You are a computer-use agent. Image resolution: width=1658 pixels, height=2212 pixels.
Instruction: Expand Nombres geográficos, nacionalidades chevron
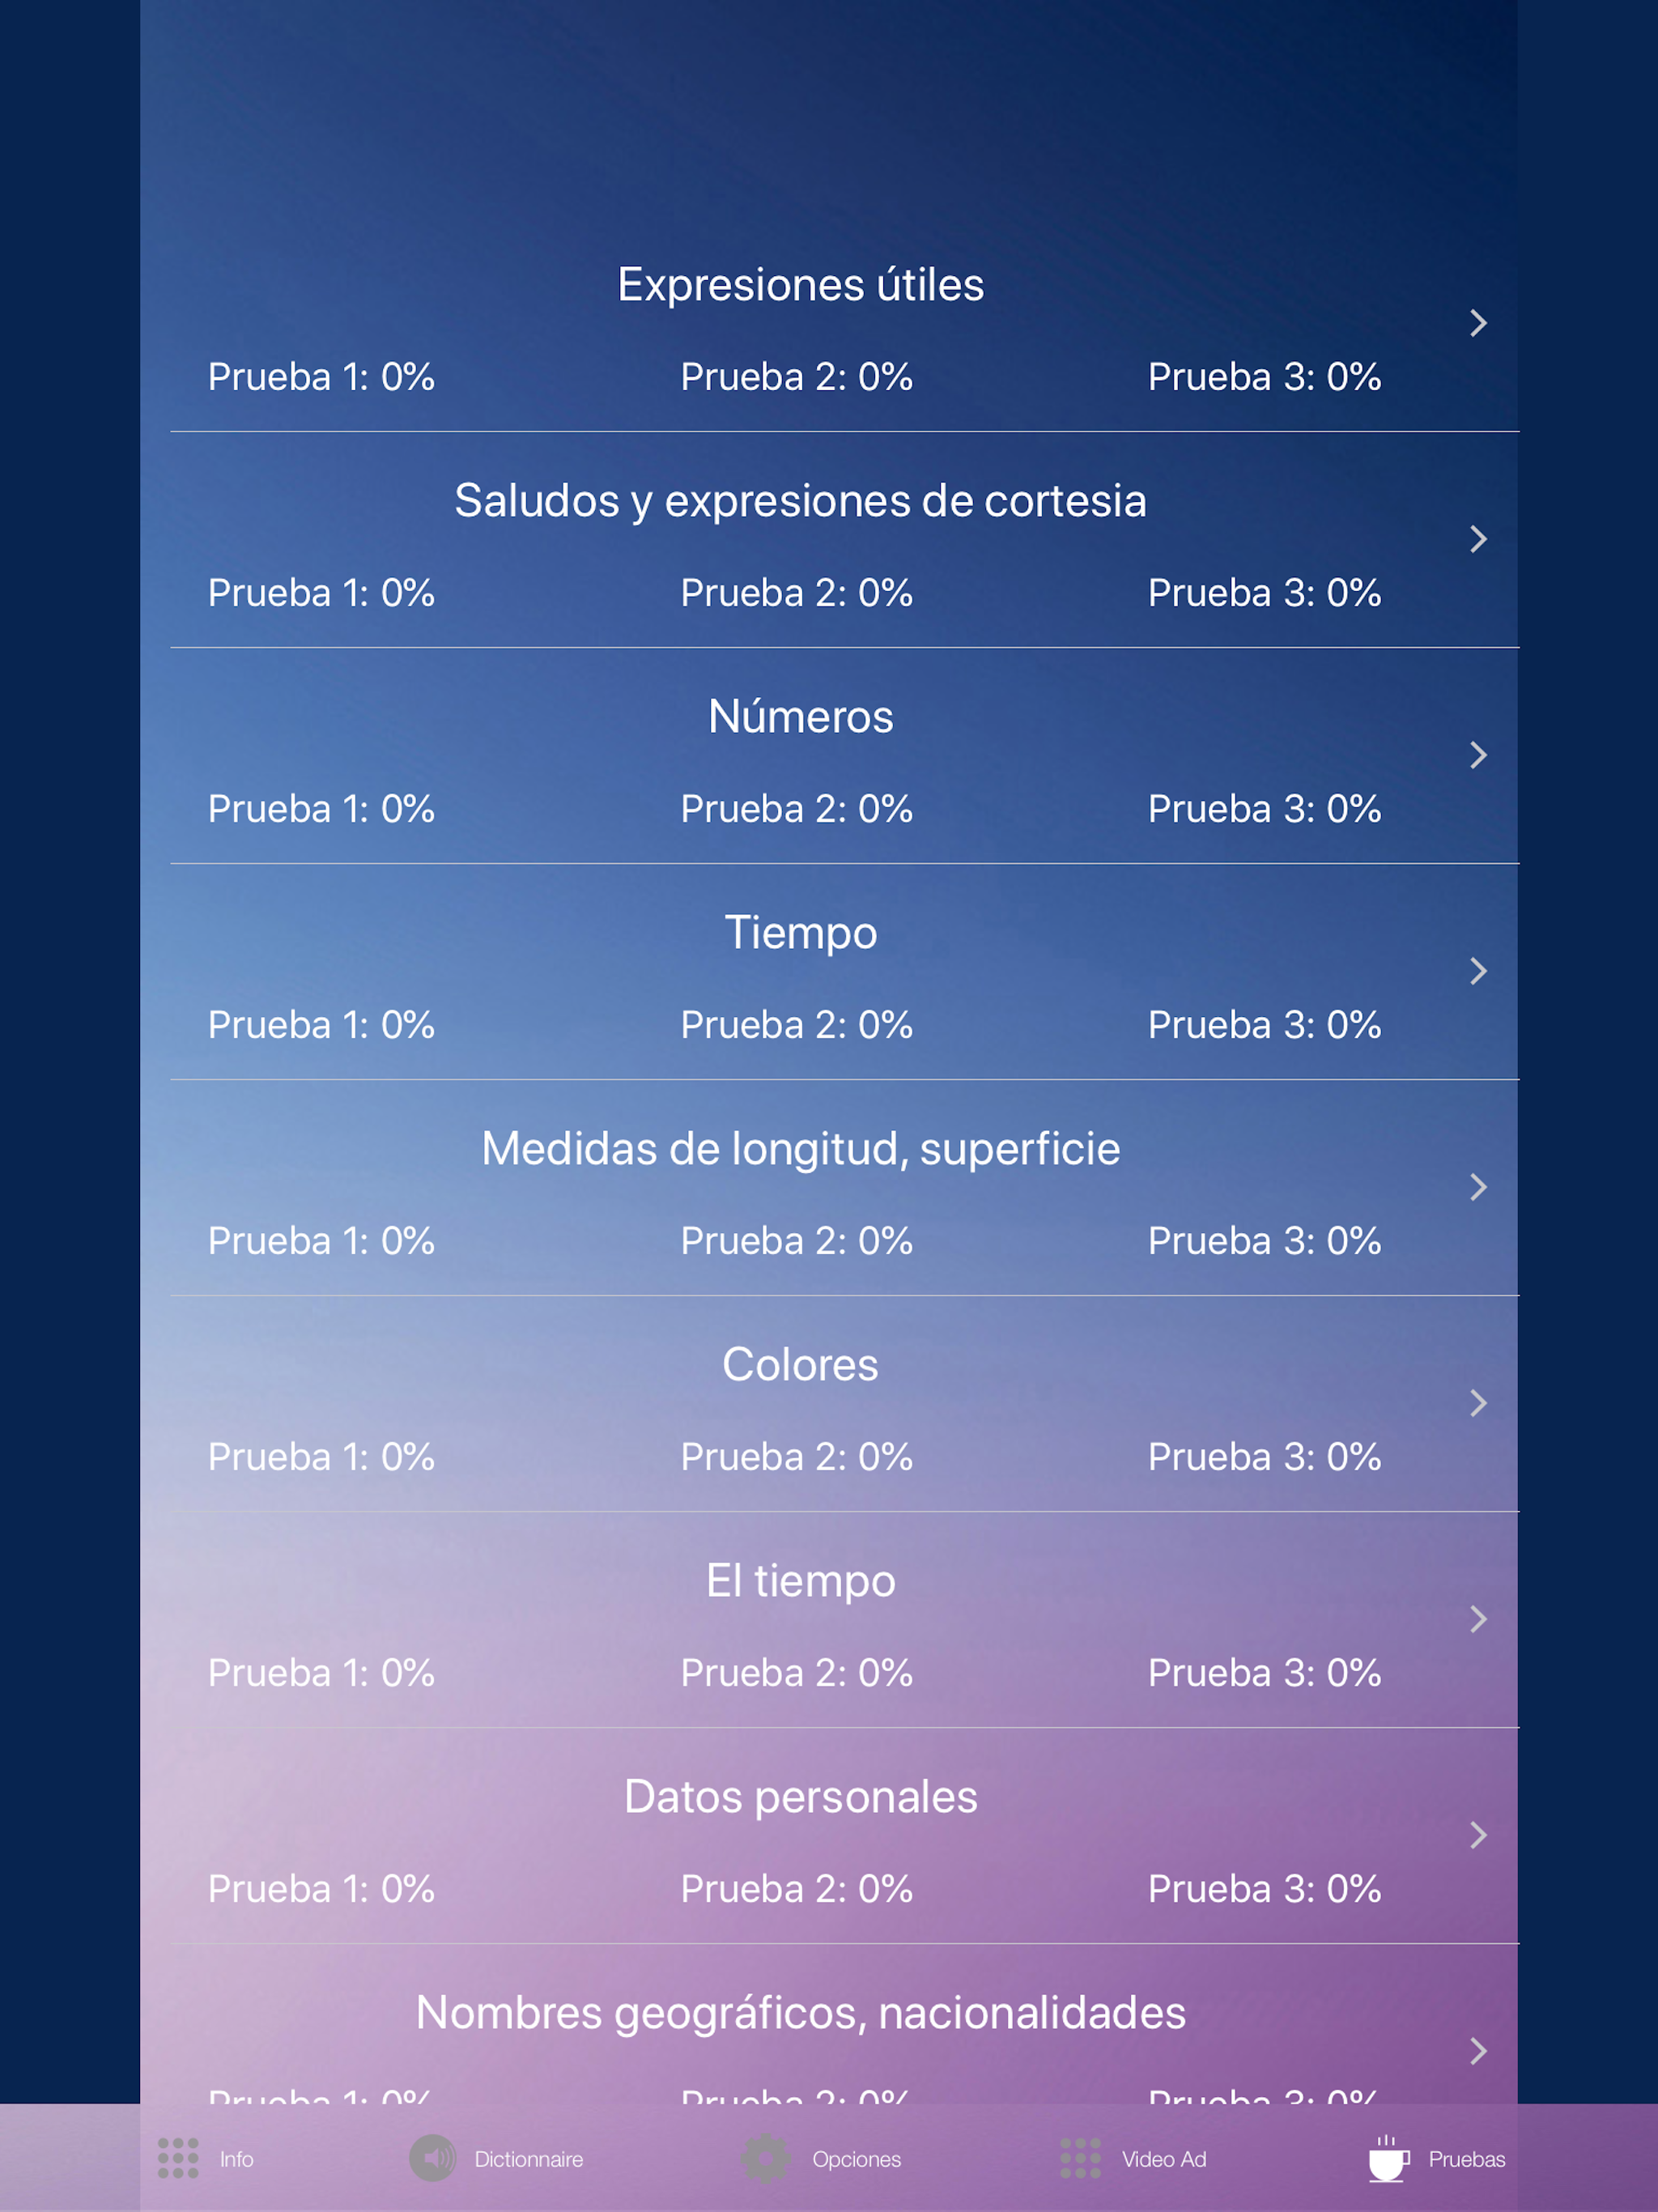click(1479, 2051)
